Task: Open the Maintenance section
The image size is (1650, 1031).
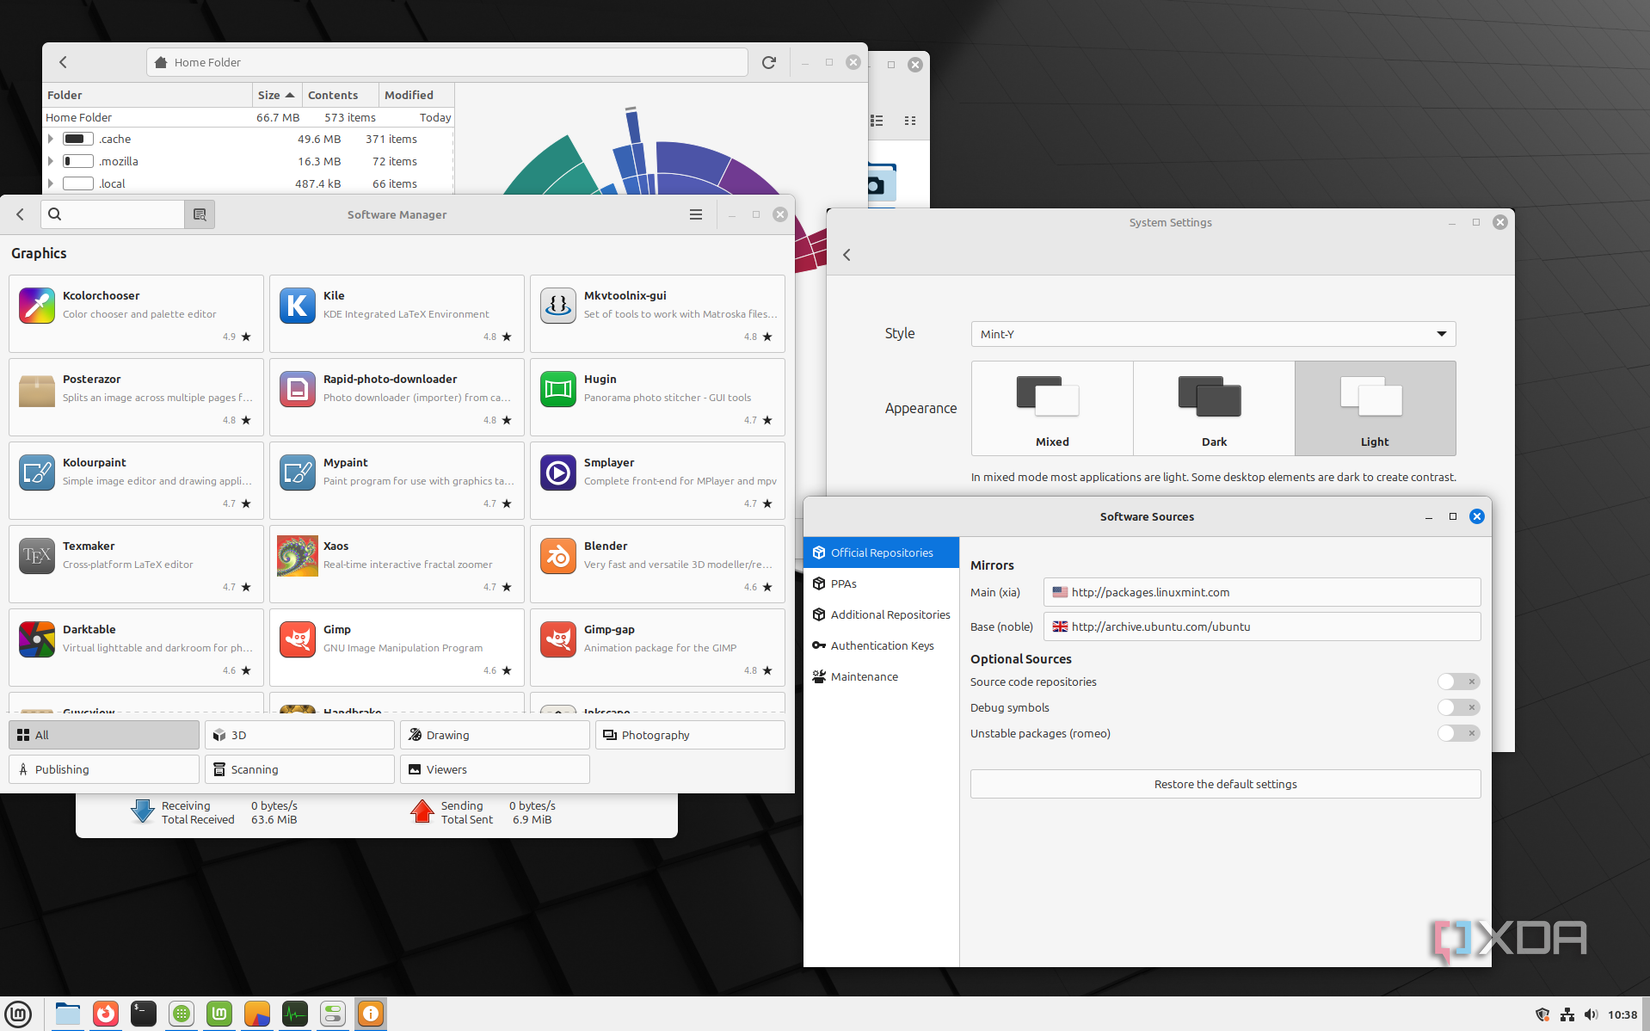Action: pos(864,676)
